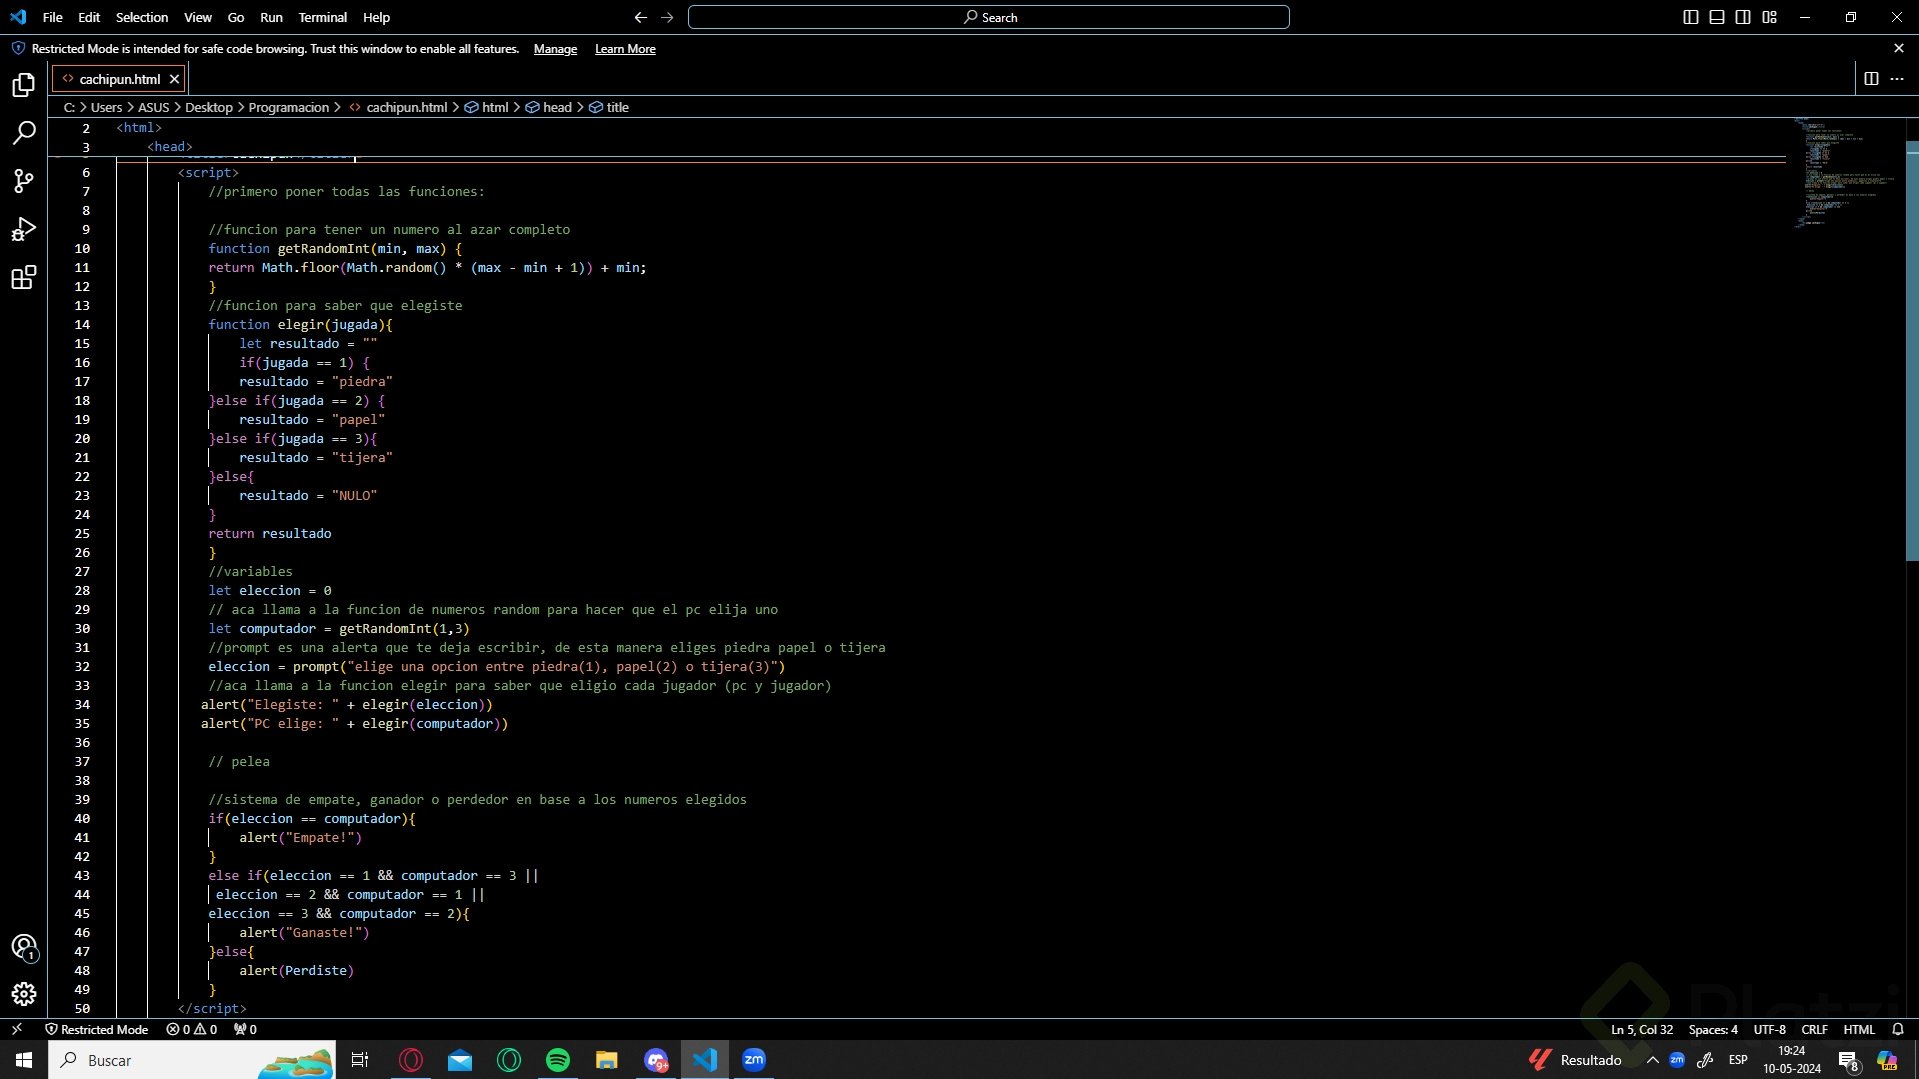Click the code minimap preview
The width and height of the screenshot is (1919, 1079).
[1847, 172]
